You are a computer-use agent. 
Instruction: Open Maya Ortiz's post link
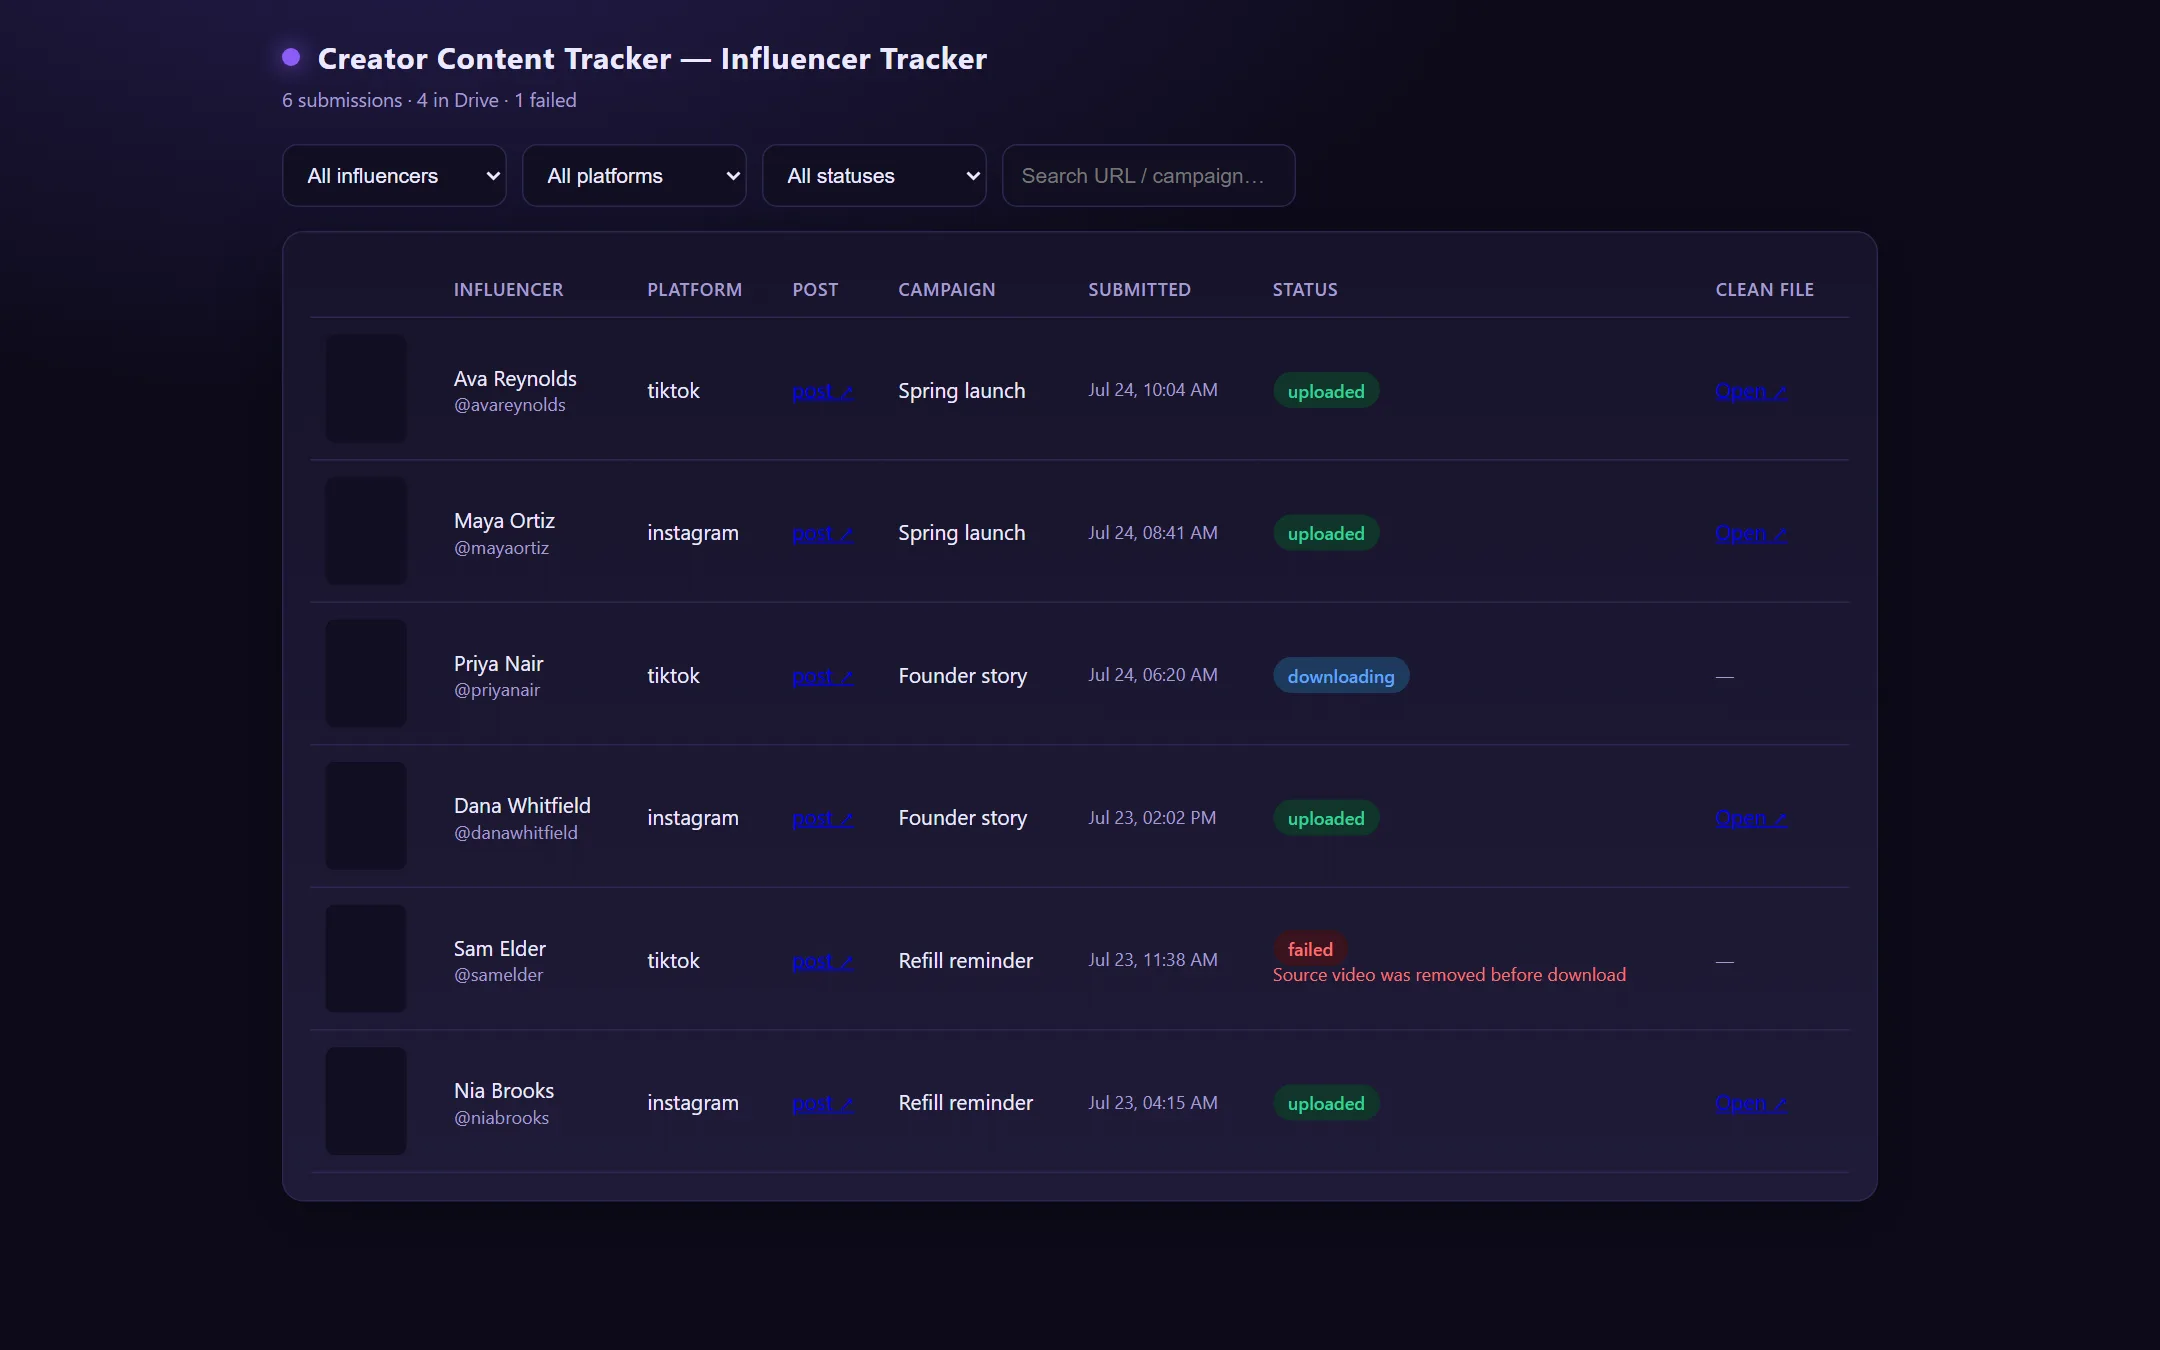coord(822,533)
